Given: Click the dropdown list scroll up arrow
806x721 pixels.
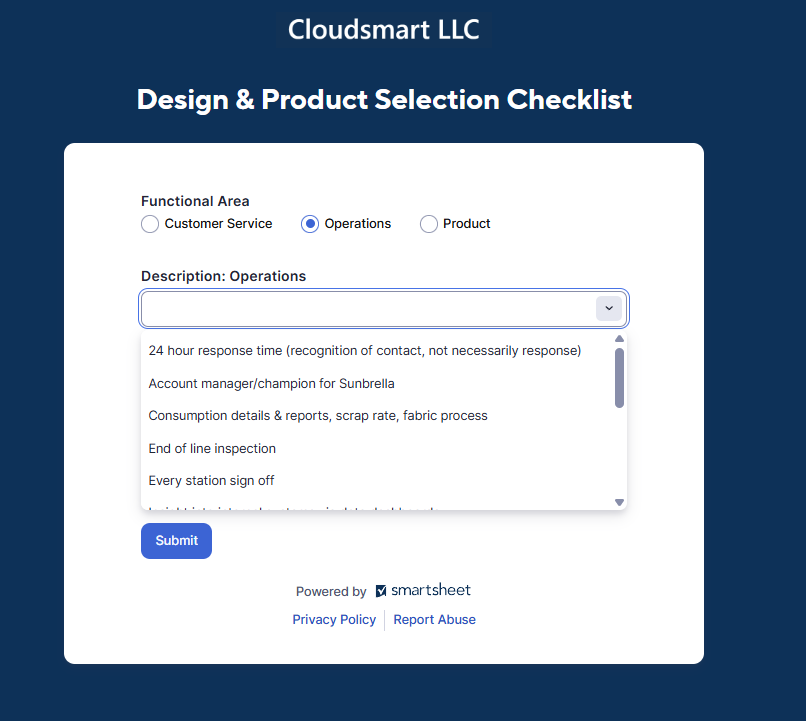Looking at the screenshot, I should (619, 339).
